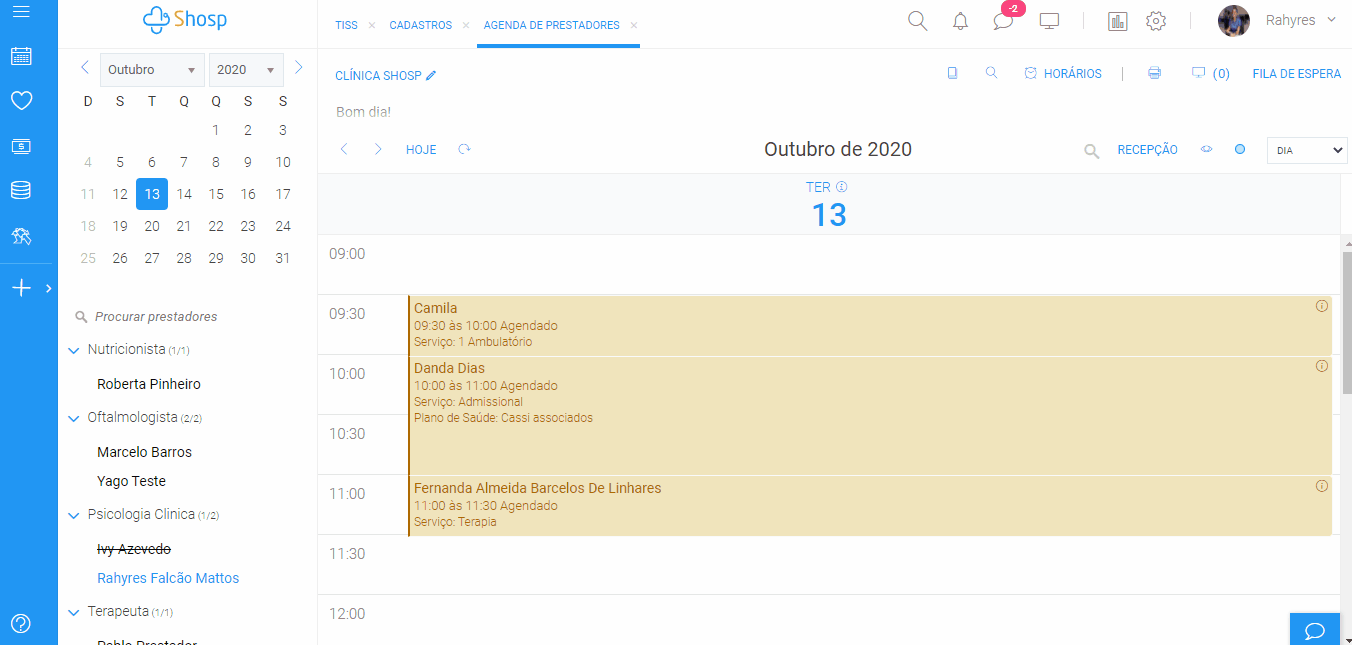
Task: Click the plus add icon in sidebar
Action: point(21,288)
